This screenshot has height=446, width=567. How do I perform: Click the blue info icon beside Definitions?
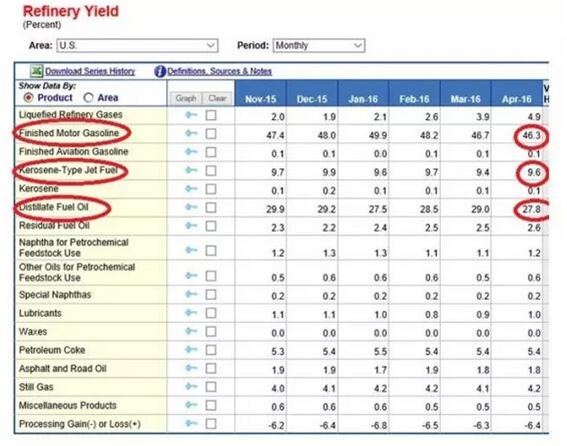tap(159, 71)
